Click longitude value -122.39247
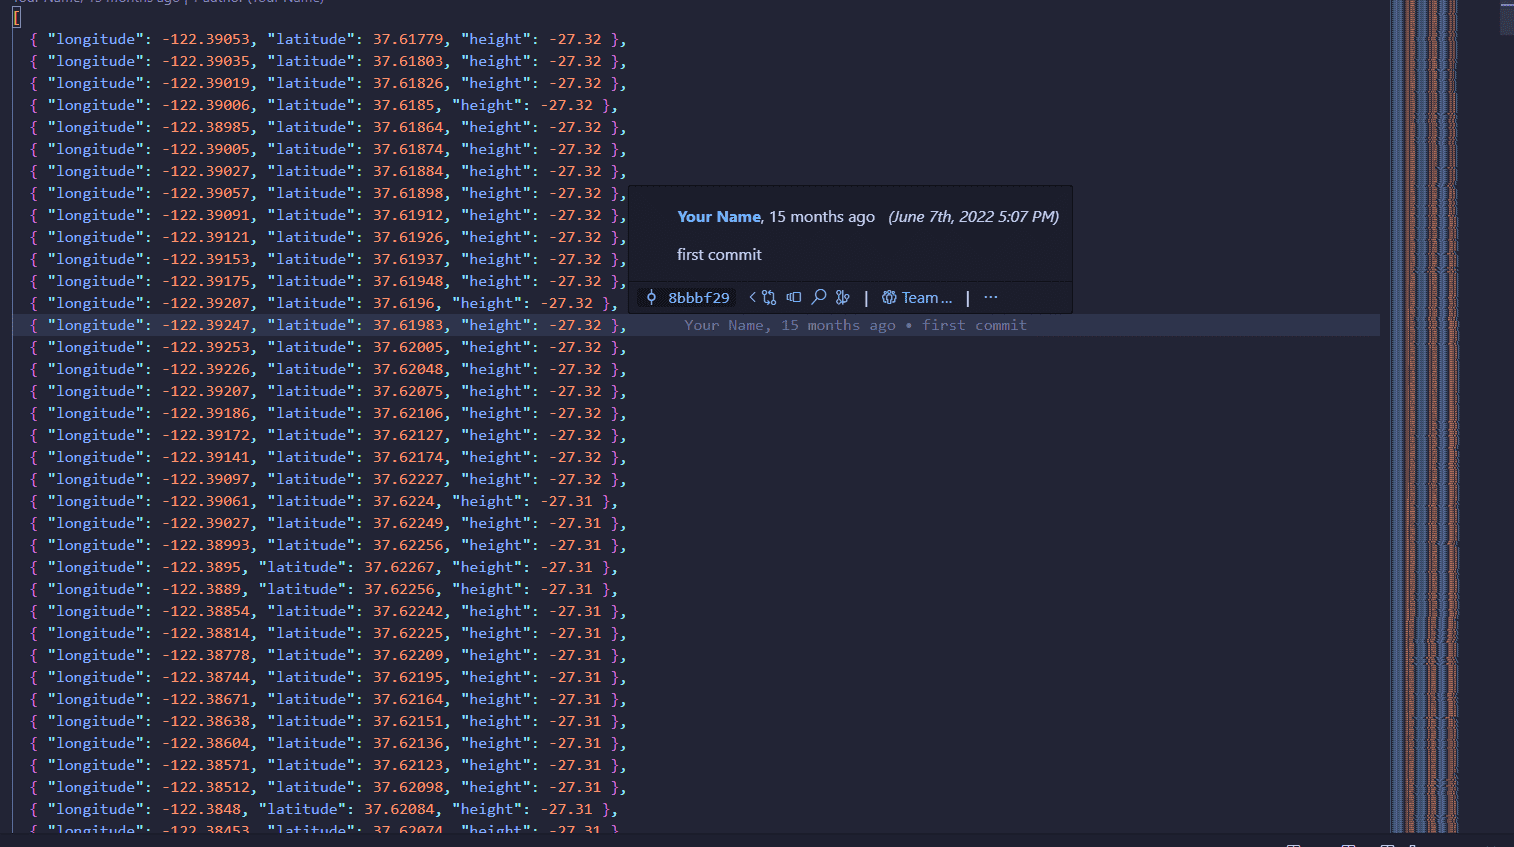 [x=206, y=325]
